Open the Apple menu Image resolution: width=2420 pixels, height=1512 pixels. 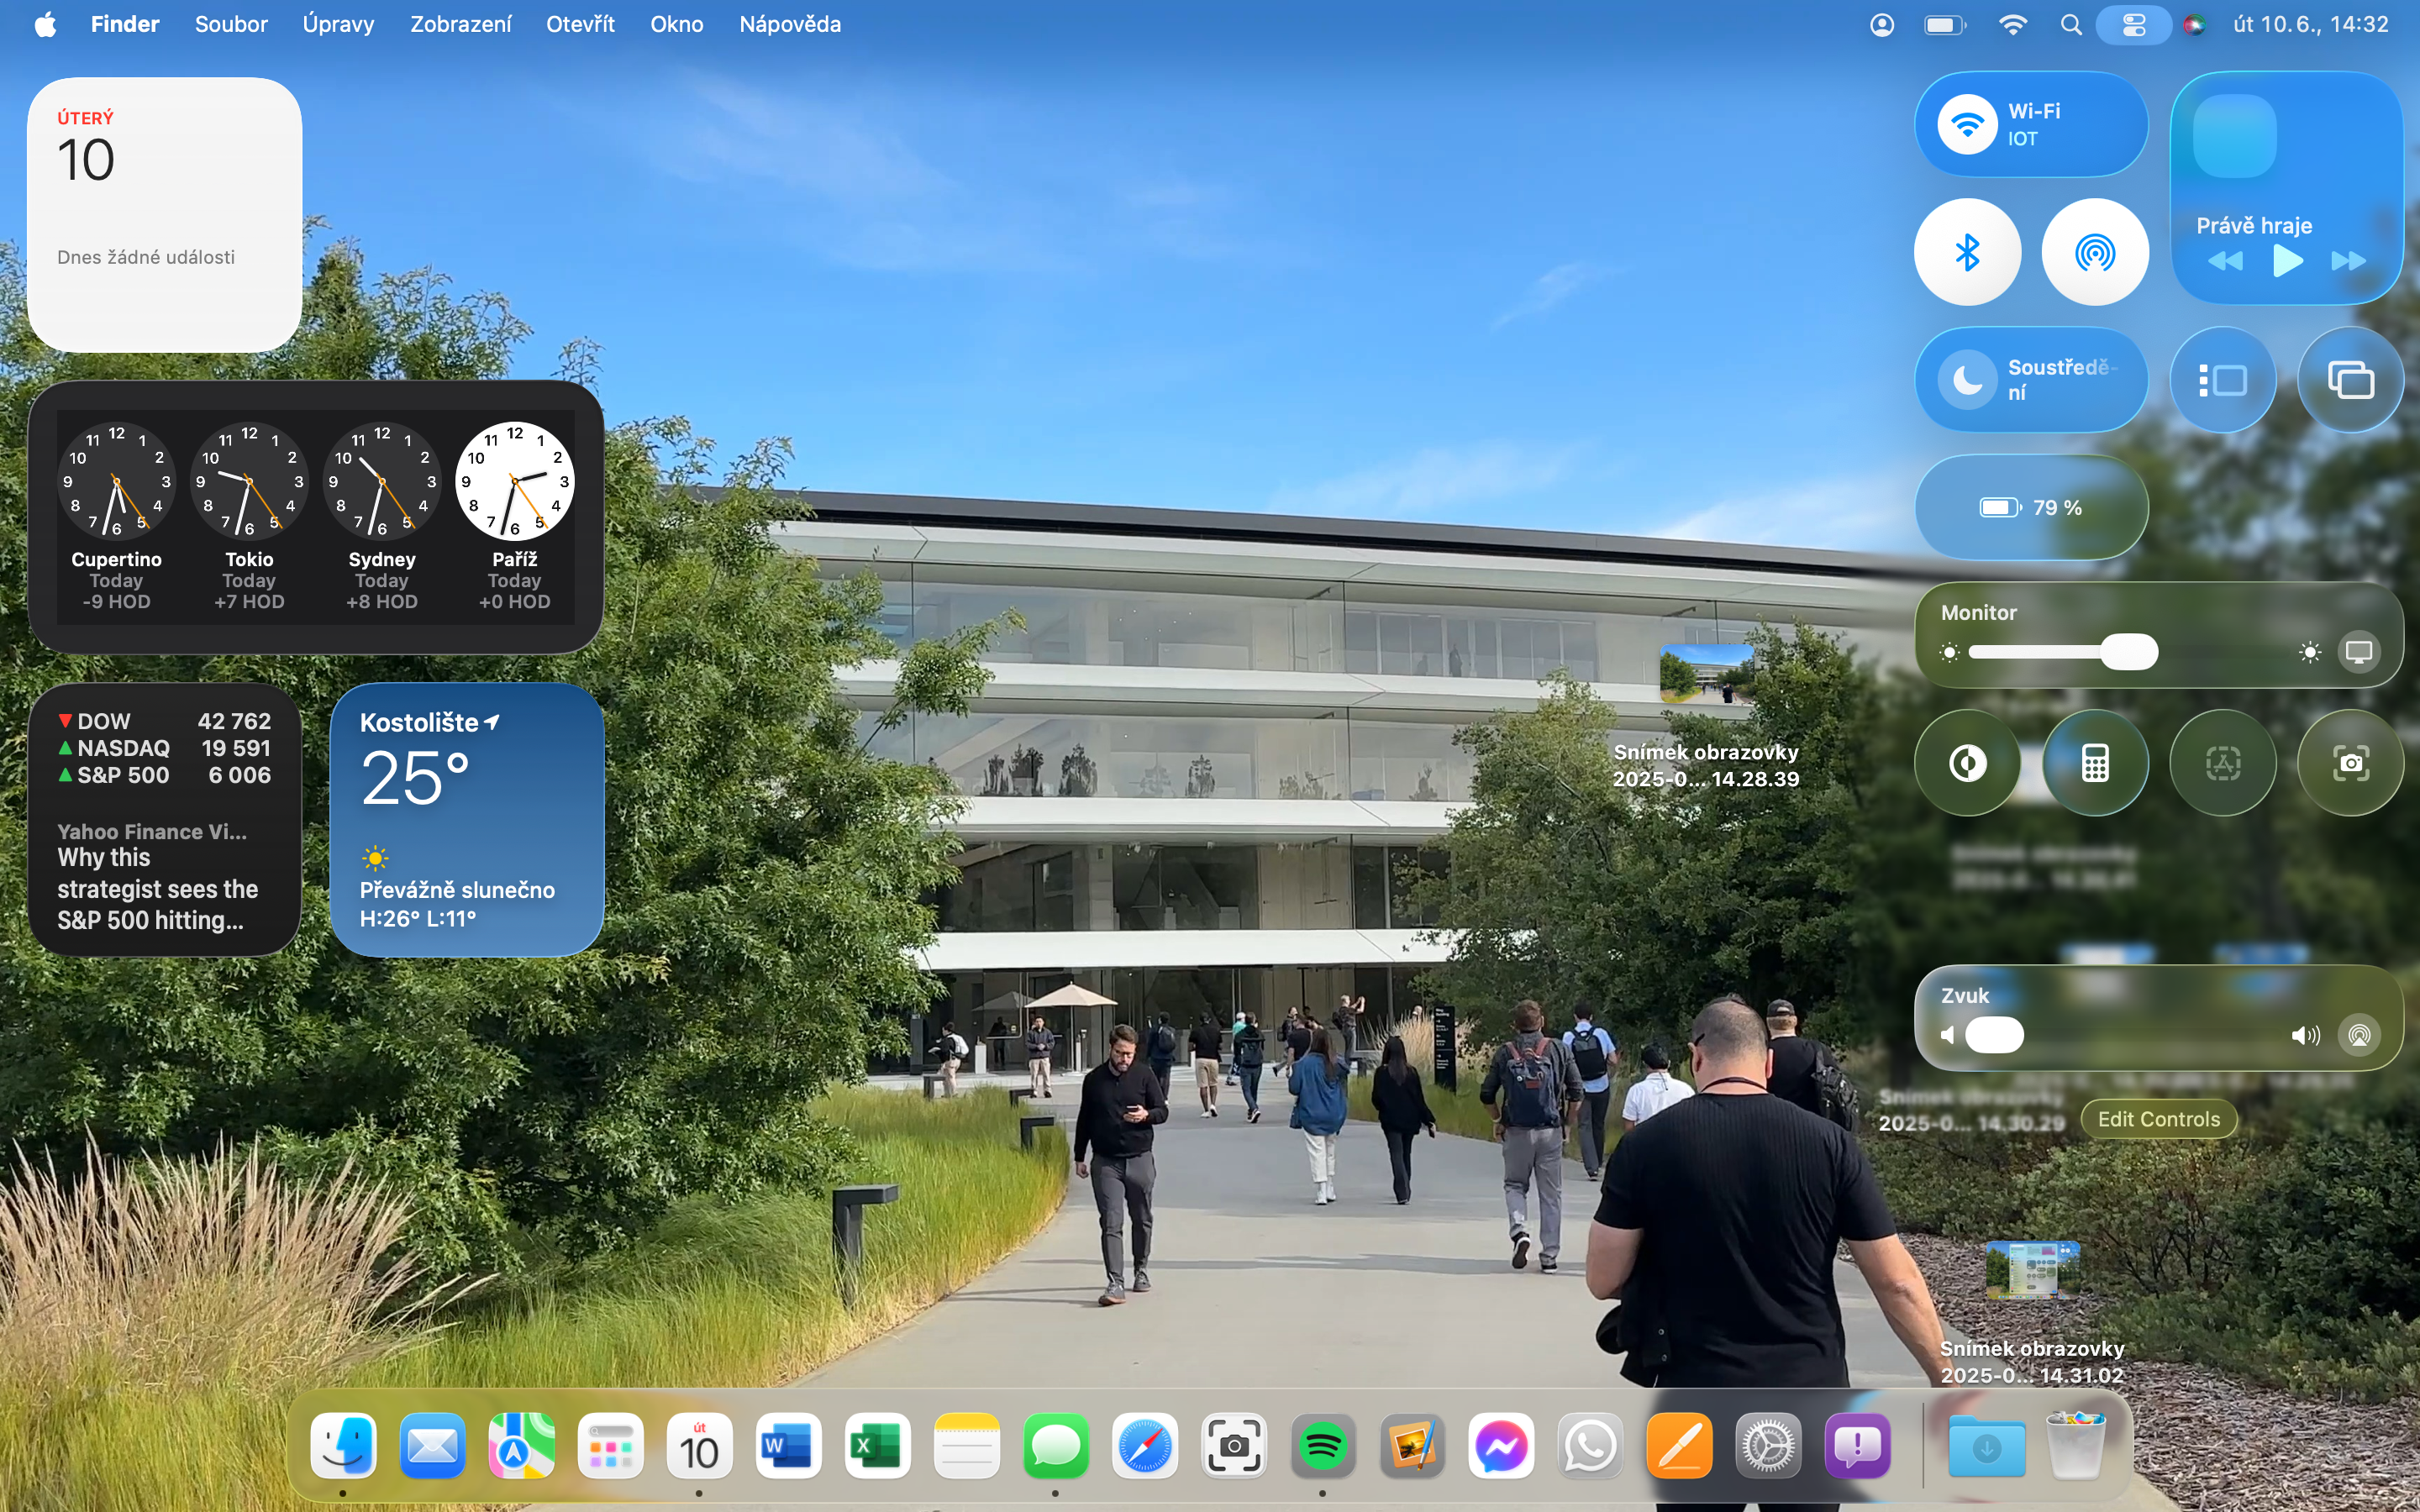[45, 24]
